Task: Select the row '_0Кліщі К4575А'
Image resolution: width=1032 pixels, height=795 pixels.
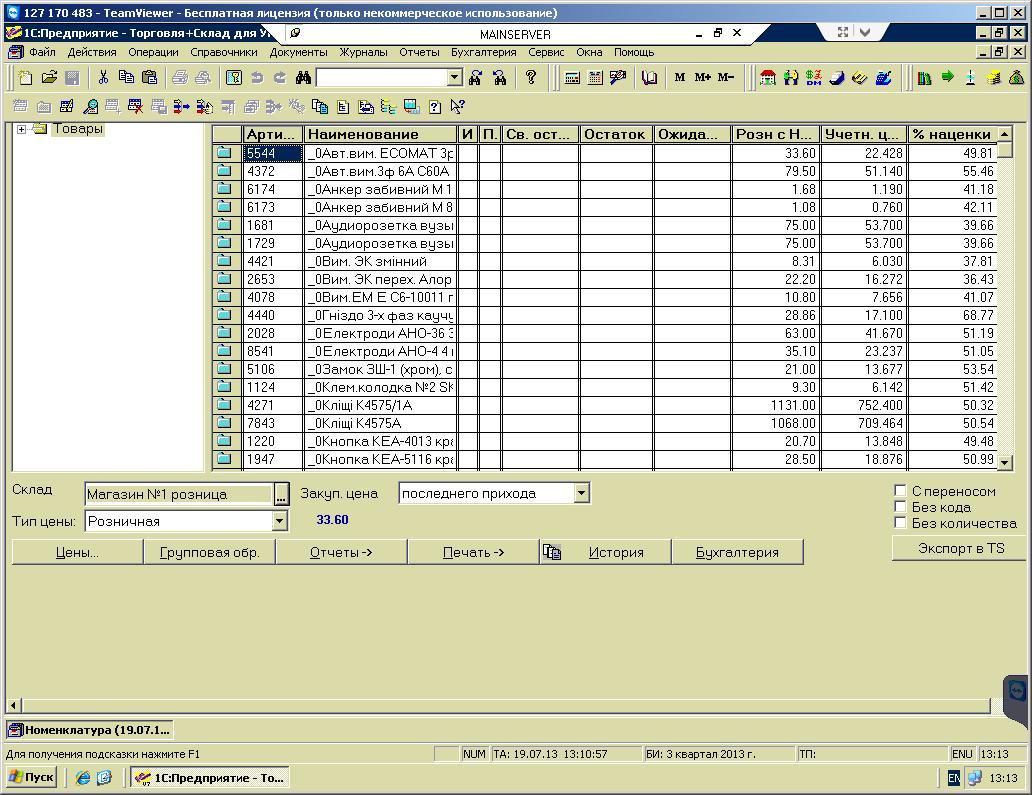Action: pos(604,423)
